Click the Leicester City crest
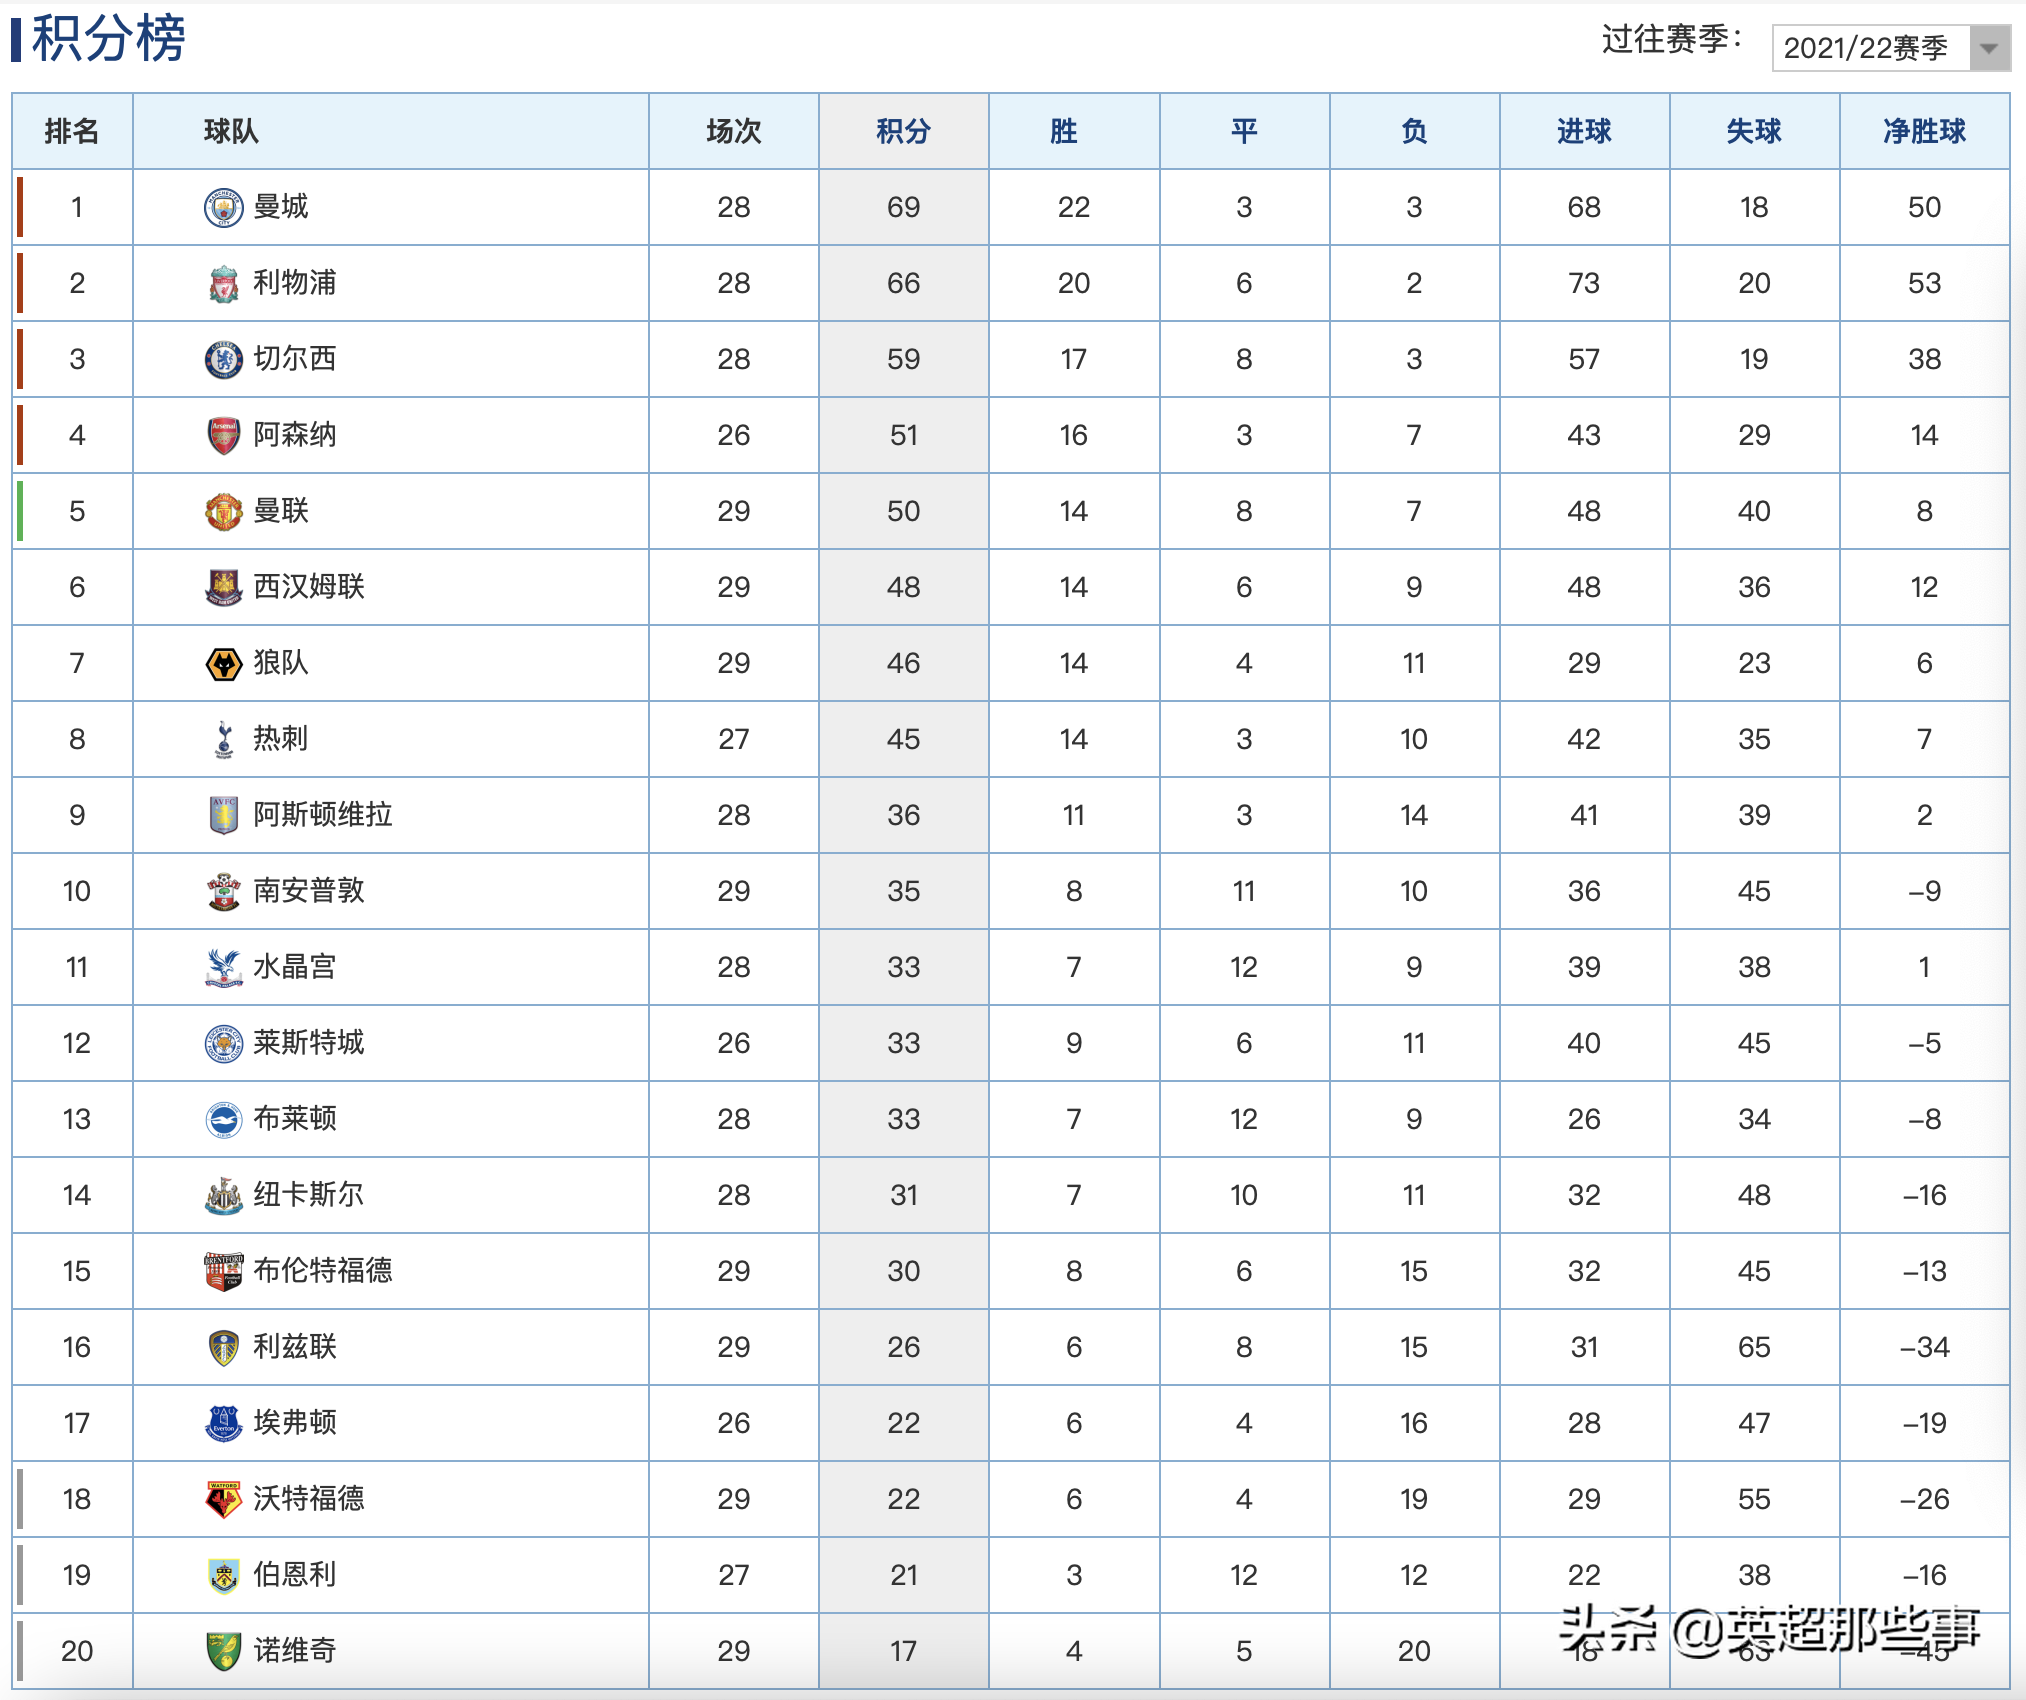Viewport: 2026px width, 1700px height. point(223,1044)
